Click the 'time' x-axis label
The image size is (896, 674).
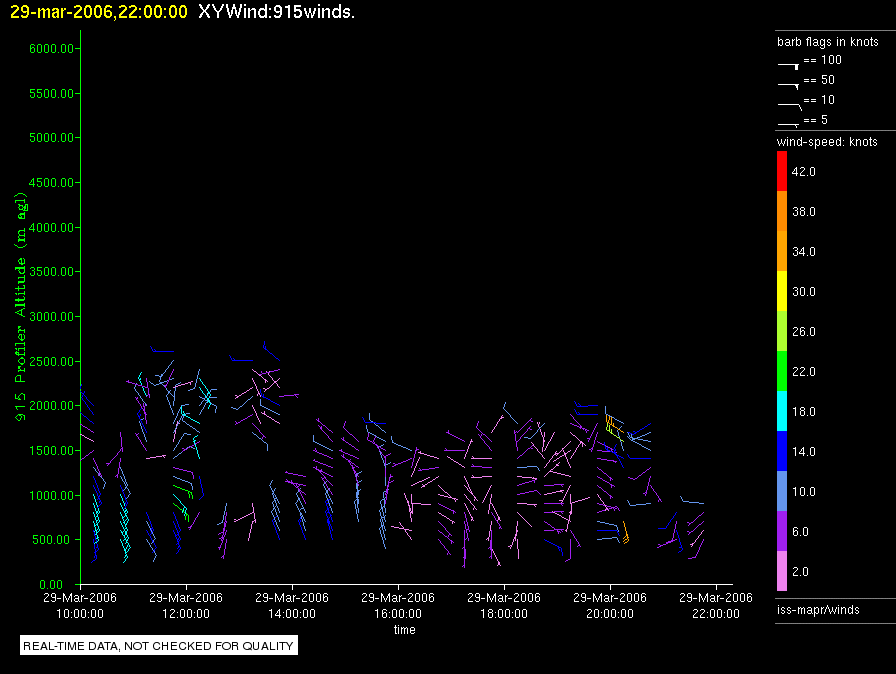pyautogui.click(x=405, y=630)
